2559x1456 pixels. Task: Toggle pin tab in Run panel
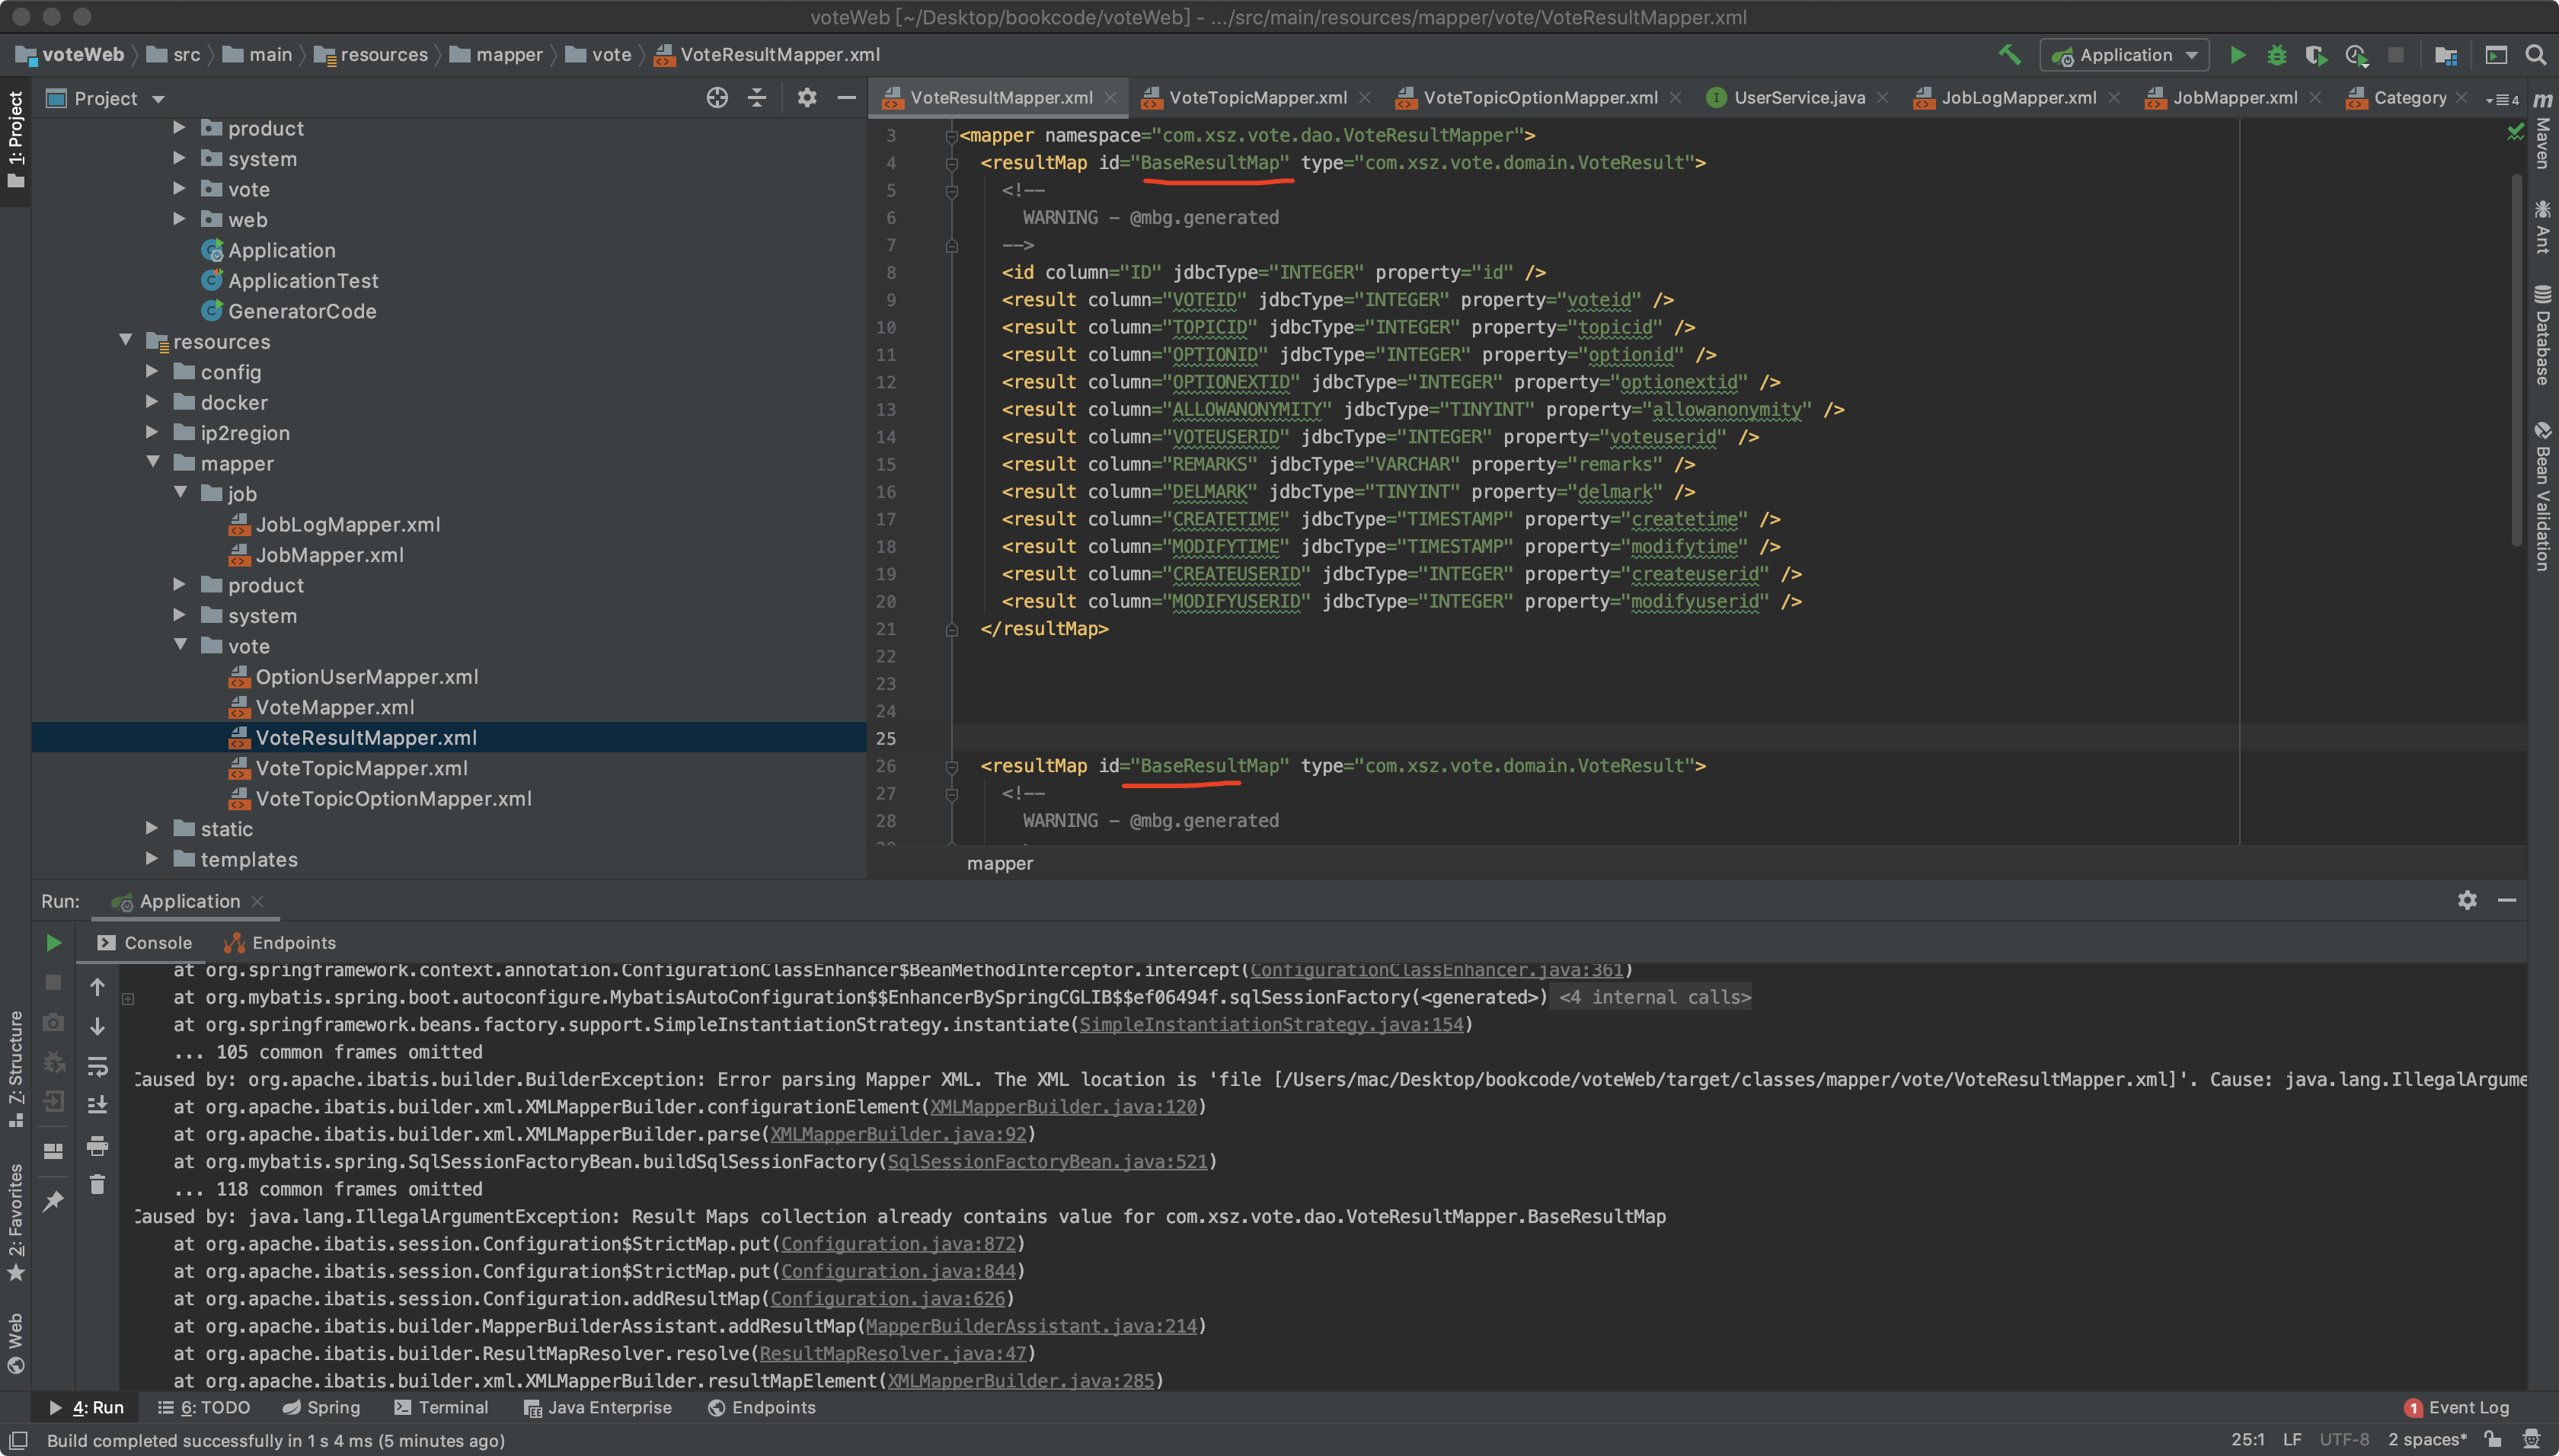[x=53, y=1201]
